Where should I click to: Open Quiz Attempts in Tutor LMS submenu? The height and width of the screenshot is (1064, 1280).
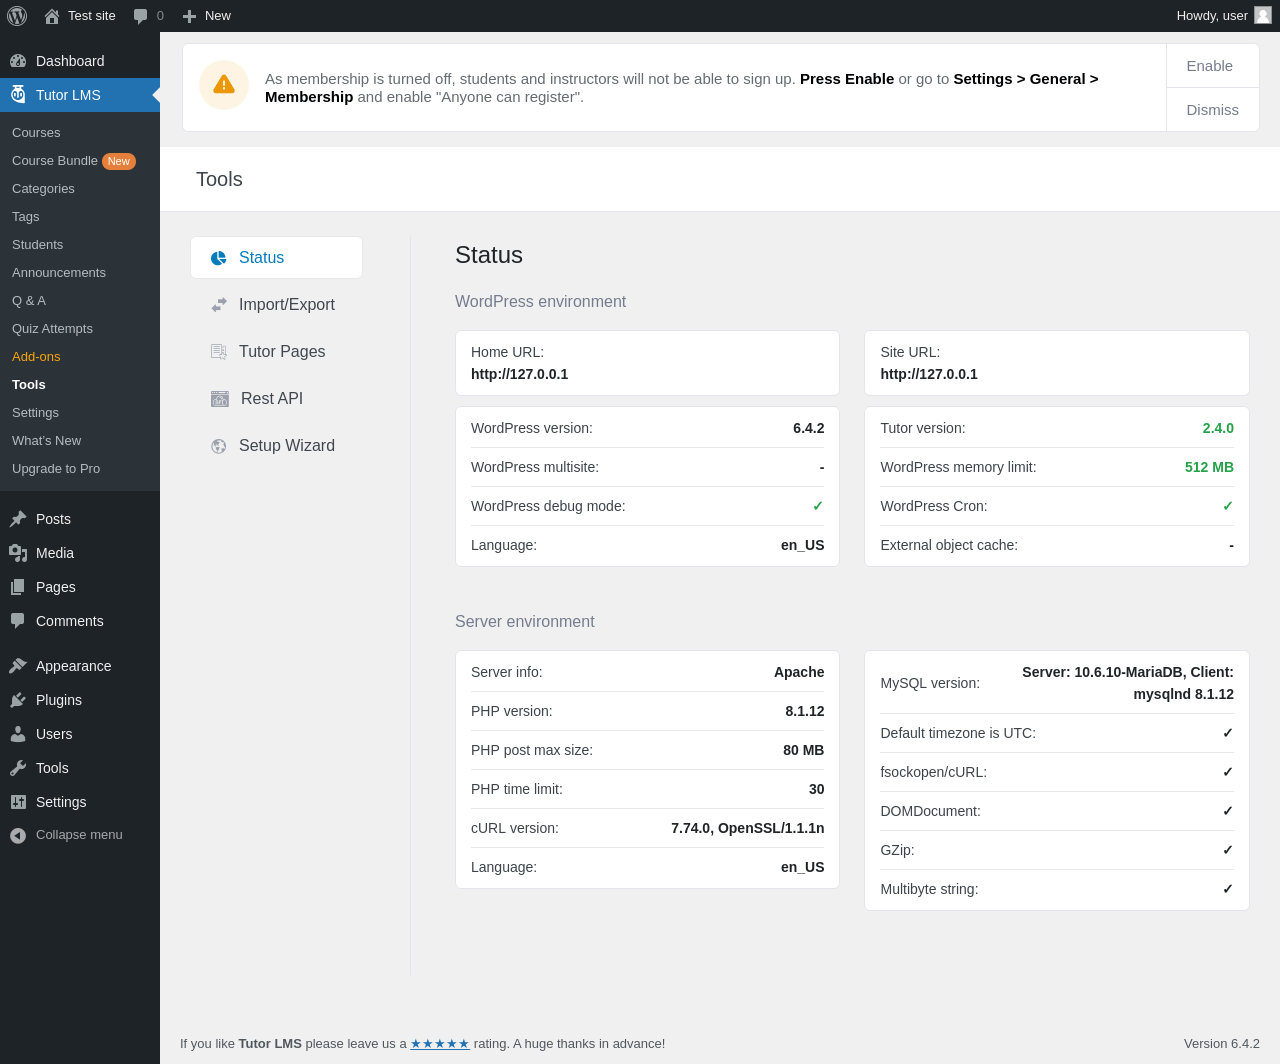coord(52,329)
